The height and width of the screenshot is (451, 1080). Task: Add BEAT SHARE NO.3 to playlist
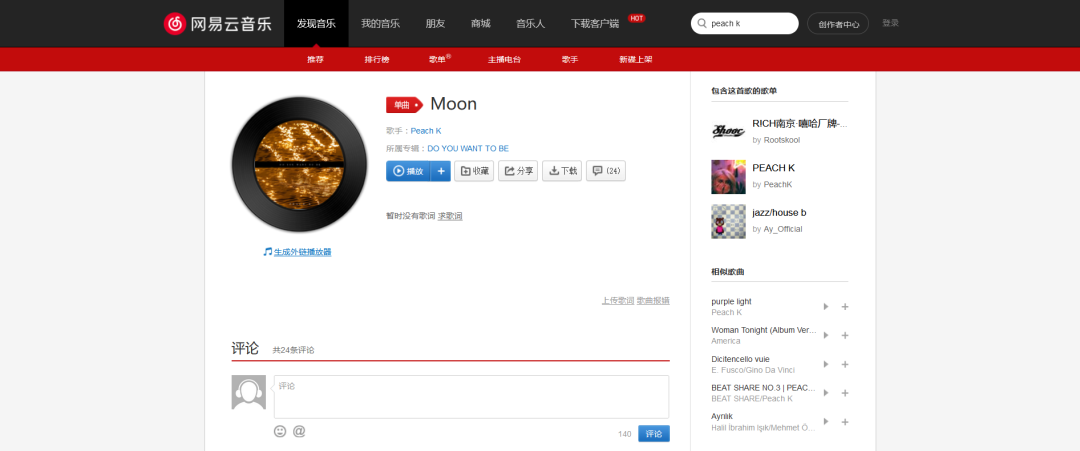pos(845,393)
